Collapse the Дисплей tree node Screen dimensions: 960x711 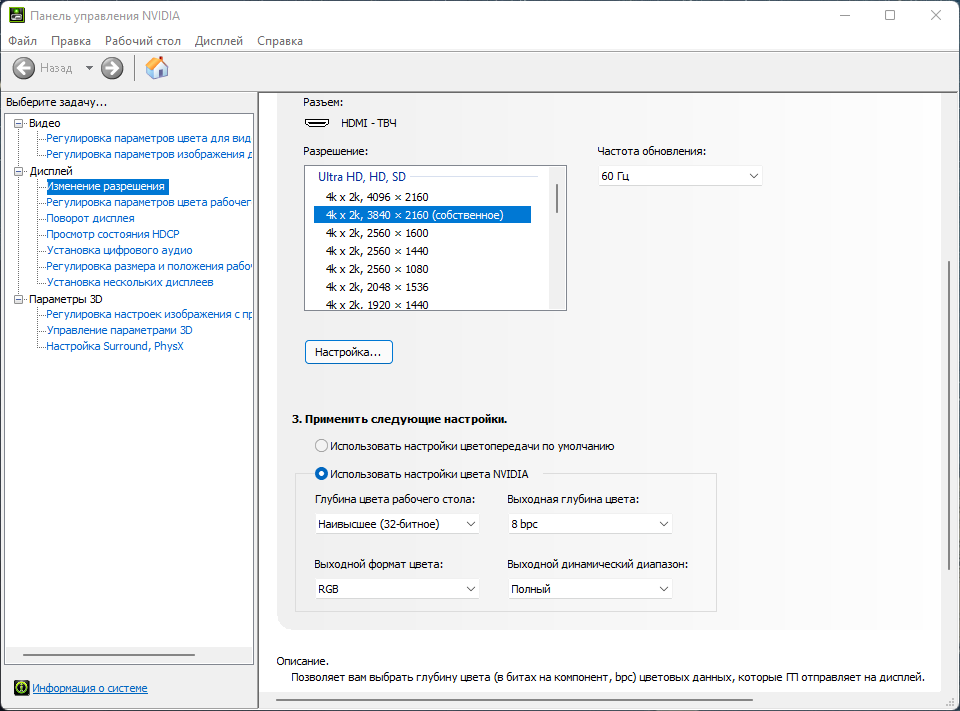point(18,171)
